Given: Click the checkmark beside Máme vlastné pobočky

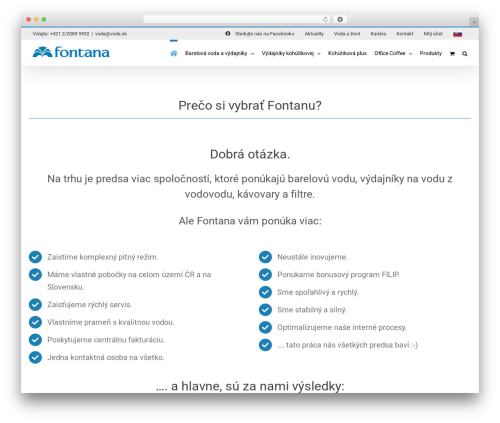Looking at the screenshot, I should 35,275.
